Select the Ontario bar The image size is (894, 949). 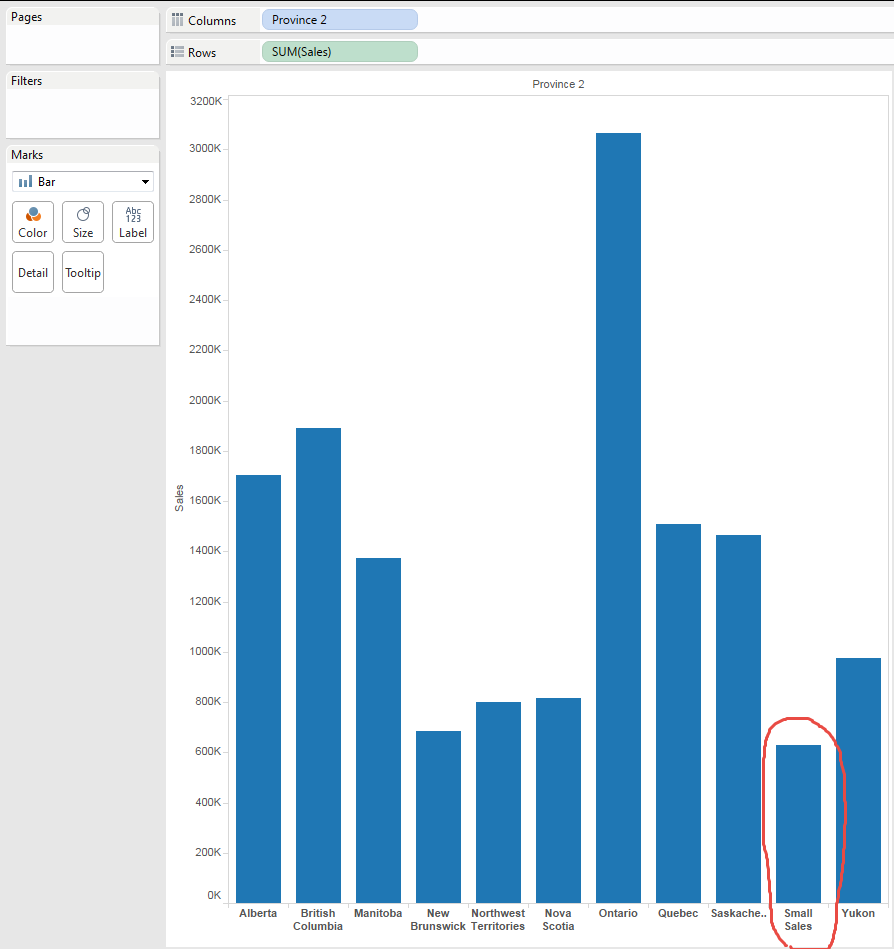pyautogui.click(x=618, y=518)
